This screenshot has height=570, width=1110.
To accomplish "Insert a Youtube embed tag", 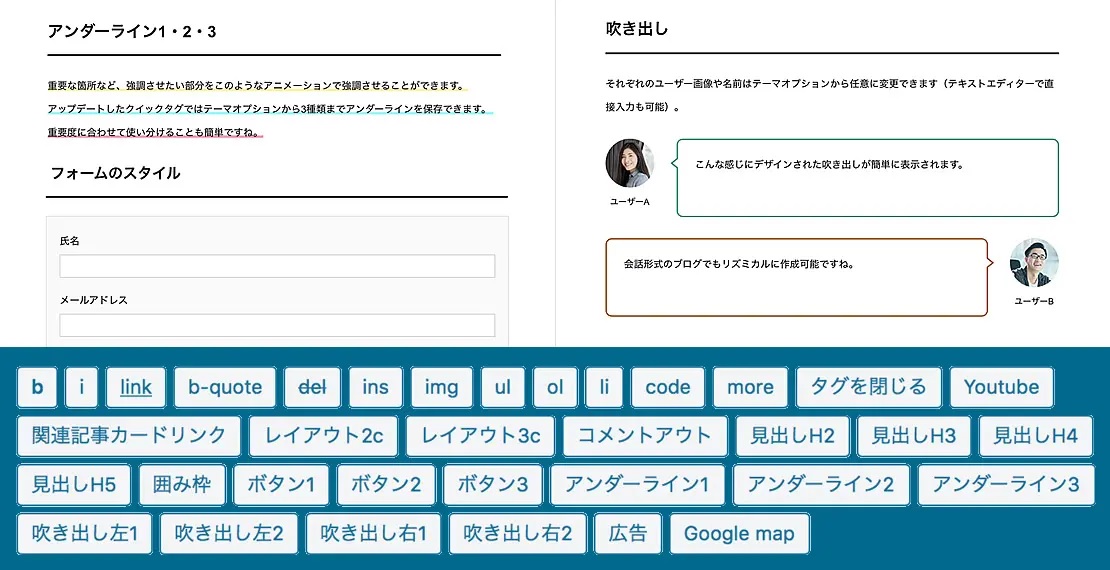I will [x=1001, y=387].
